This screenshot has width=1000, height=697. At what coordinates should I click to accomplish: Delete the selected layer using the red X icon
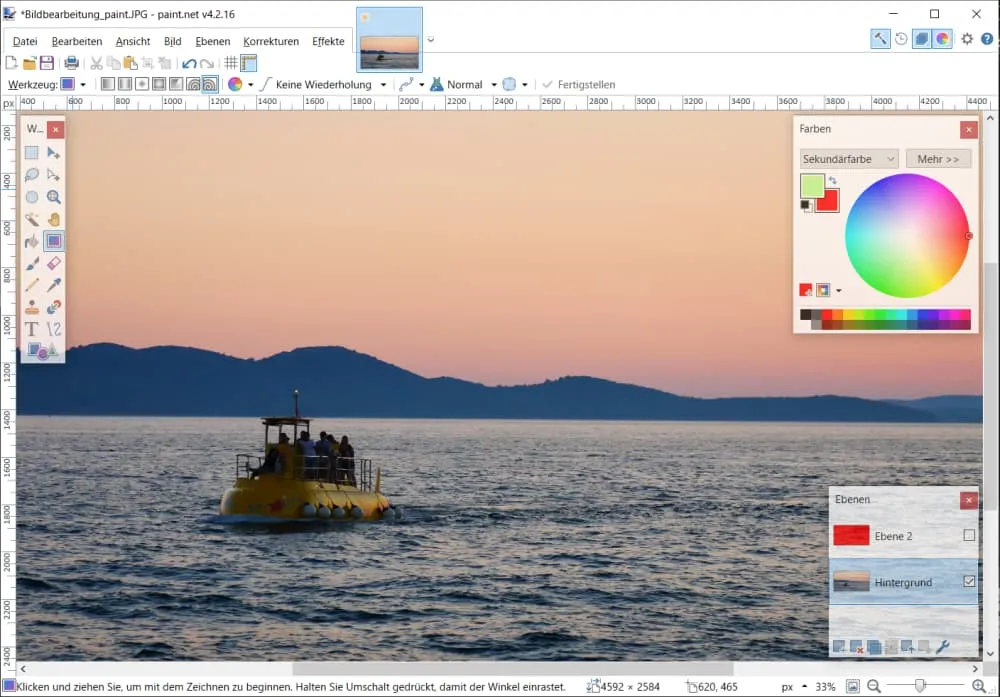[857, 648]
